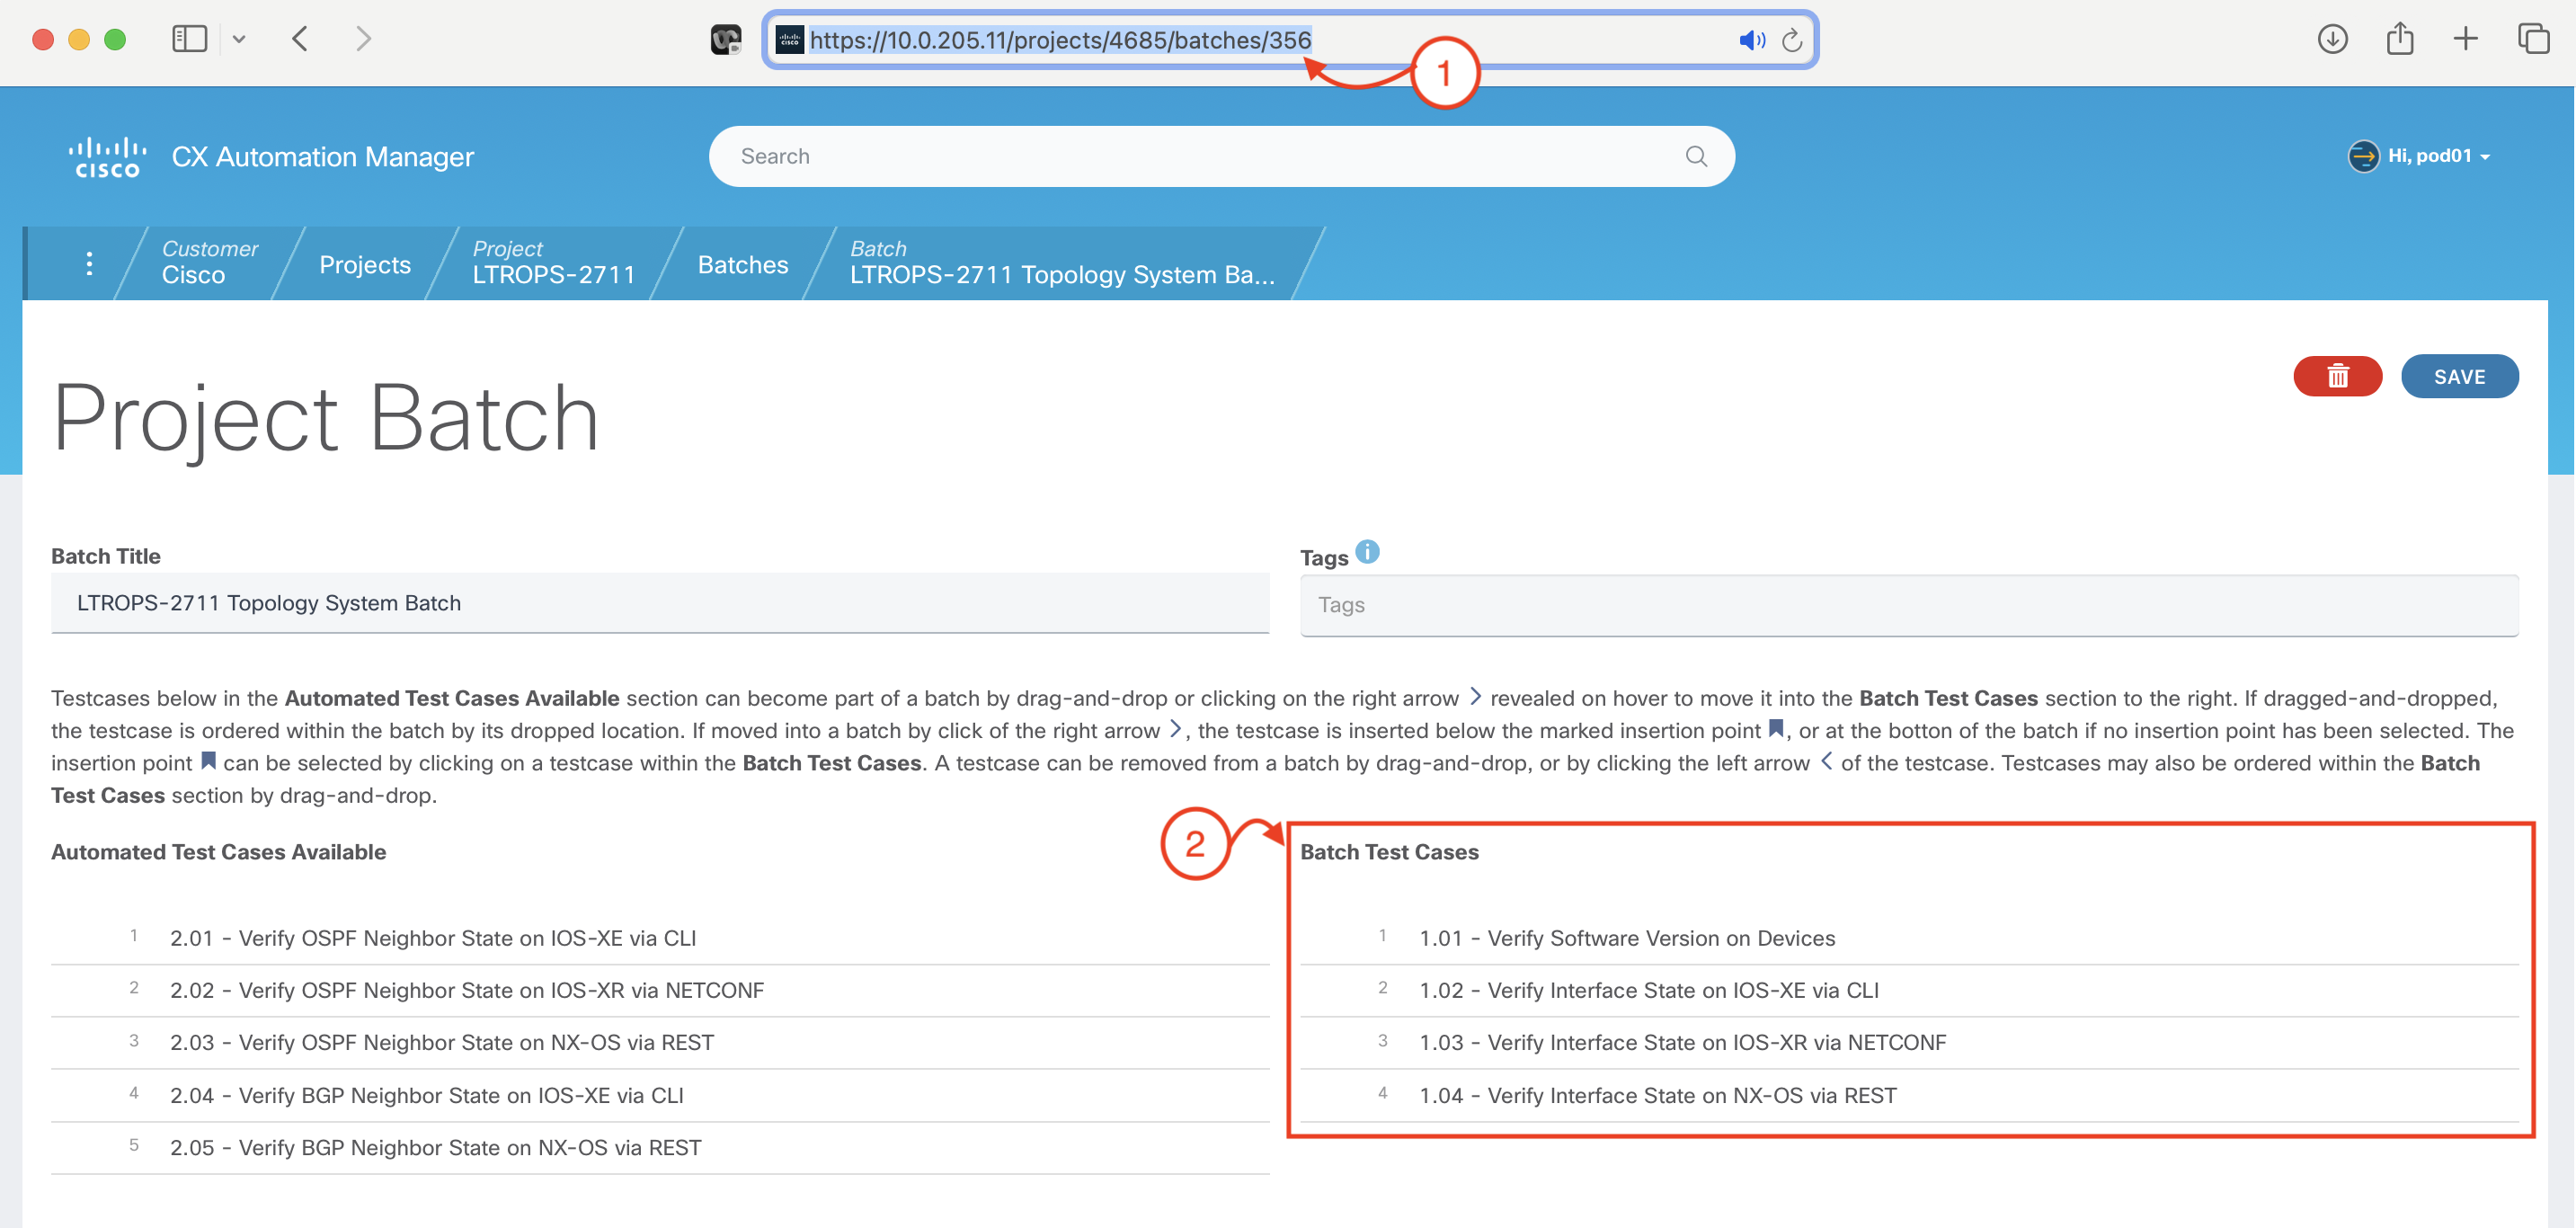Click the browser reload page icon
The width and height of the screenshot is (2576, 1228).
click(x=1791, y=40)
